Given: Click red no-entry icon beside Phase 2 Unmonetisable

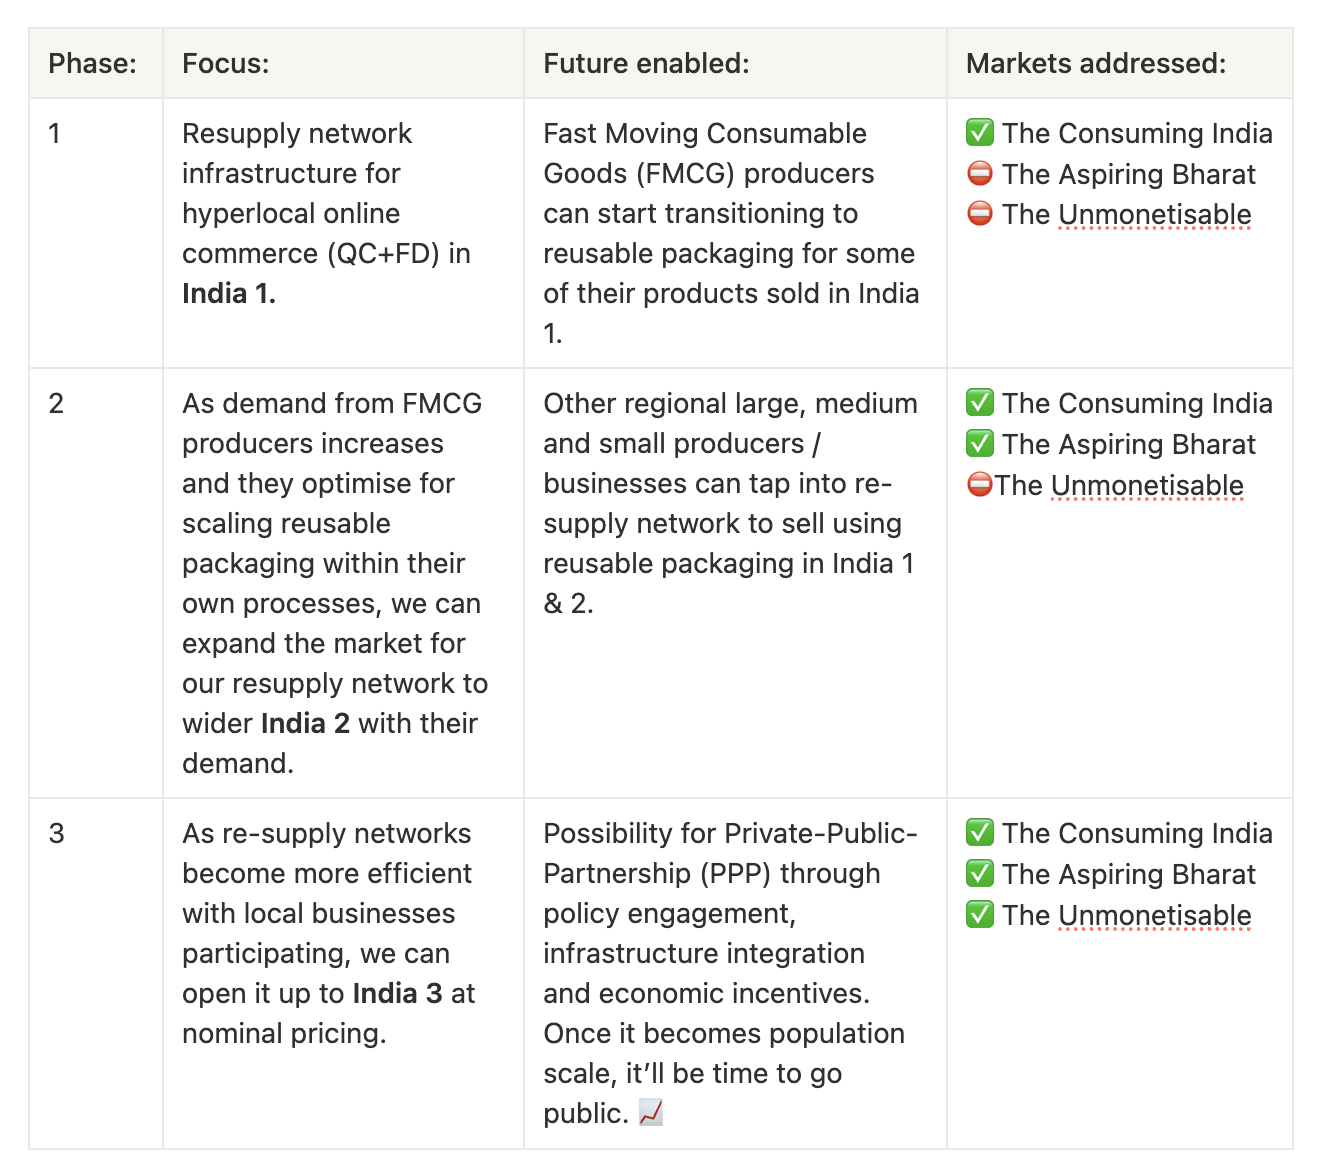Looking at the screenshot, I should click(980, 485).
